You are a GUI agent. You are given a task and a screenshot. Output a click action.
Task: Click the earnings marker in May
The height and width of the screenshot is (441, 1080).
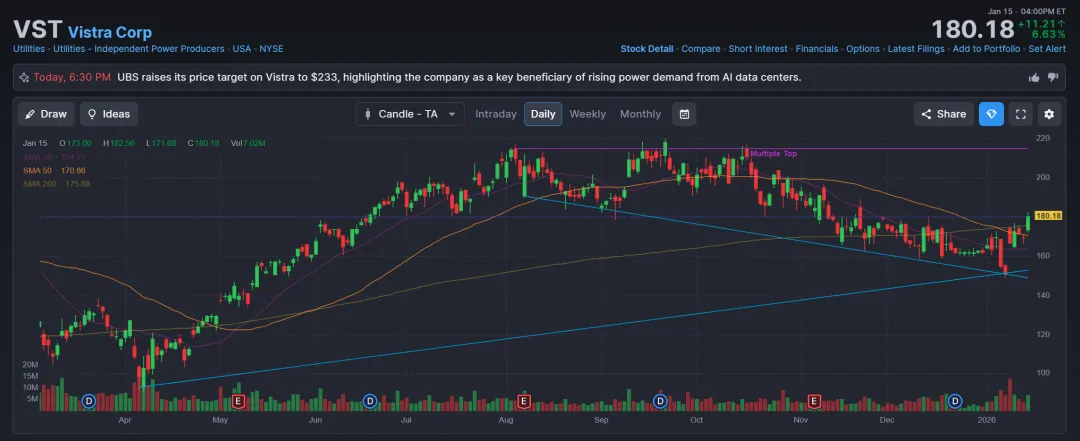(x=239, y=400)
